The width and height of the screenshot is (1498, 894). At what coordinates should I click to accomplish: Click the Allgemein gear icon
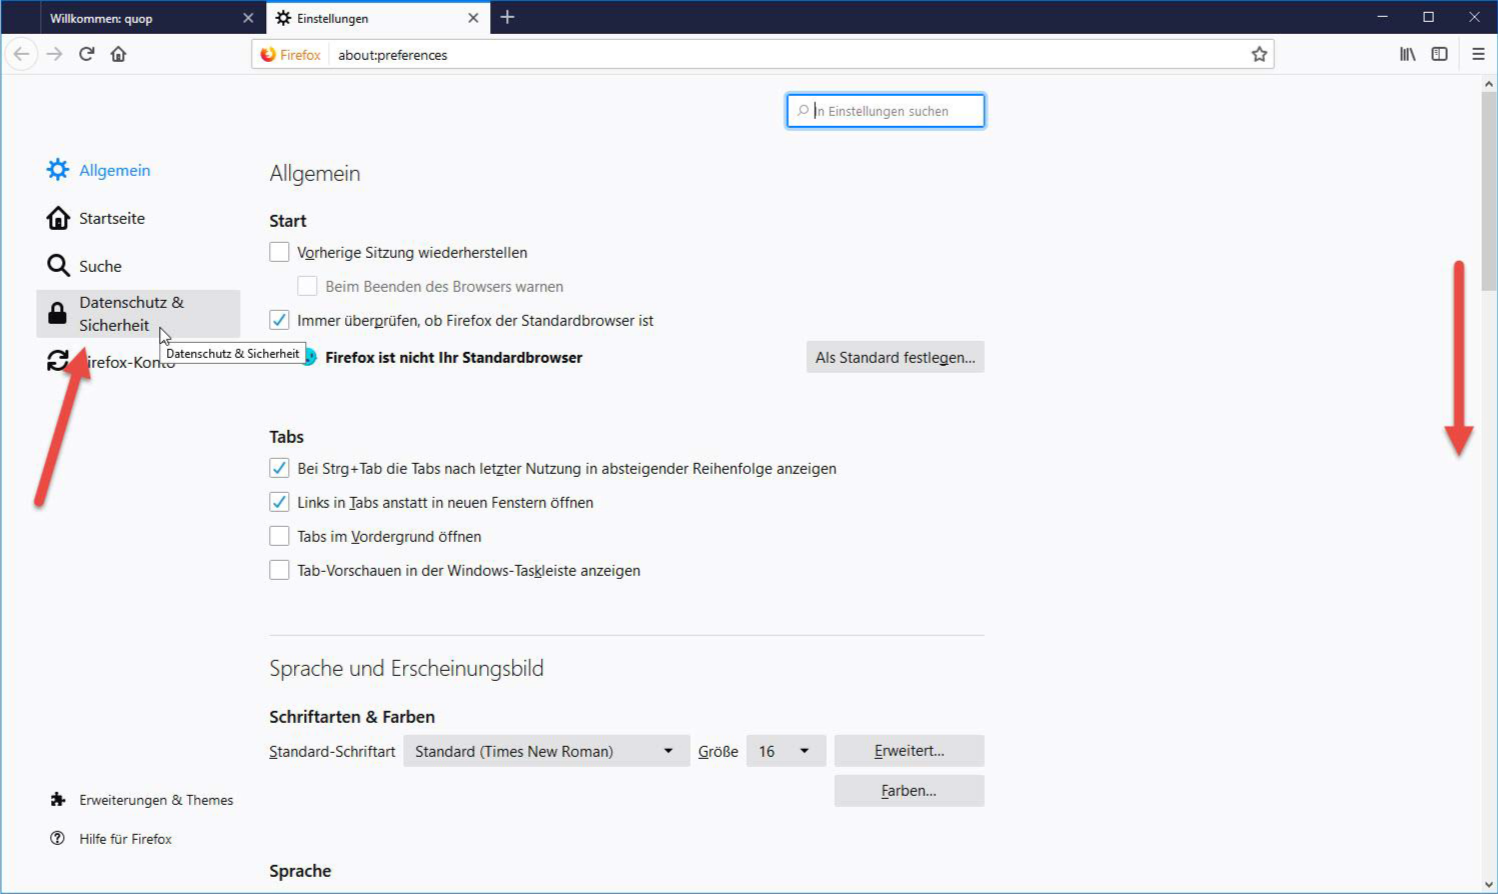tap(58, 170)
